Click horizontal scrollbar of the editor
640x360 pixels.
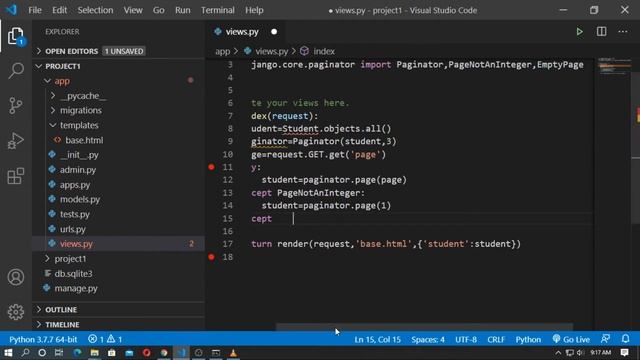pos(424,327)
